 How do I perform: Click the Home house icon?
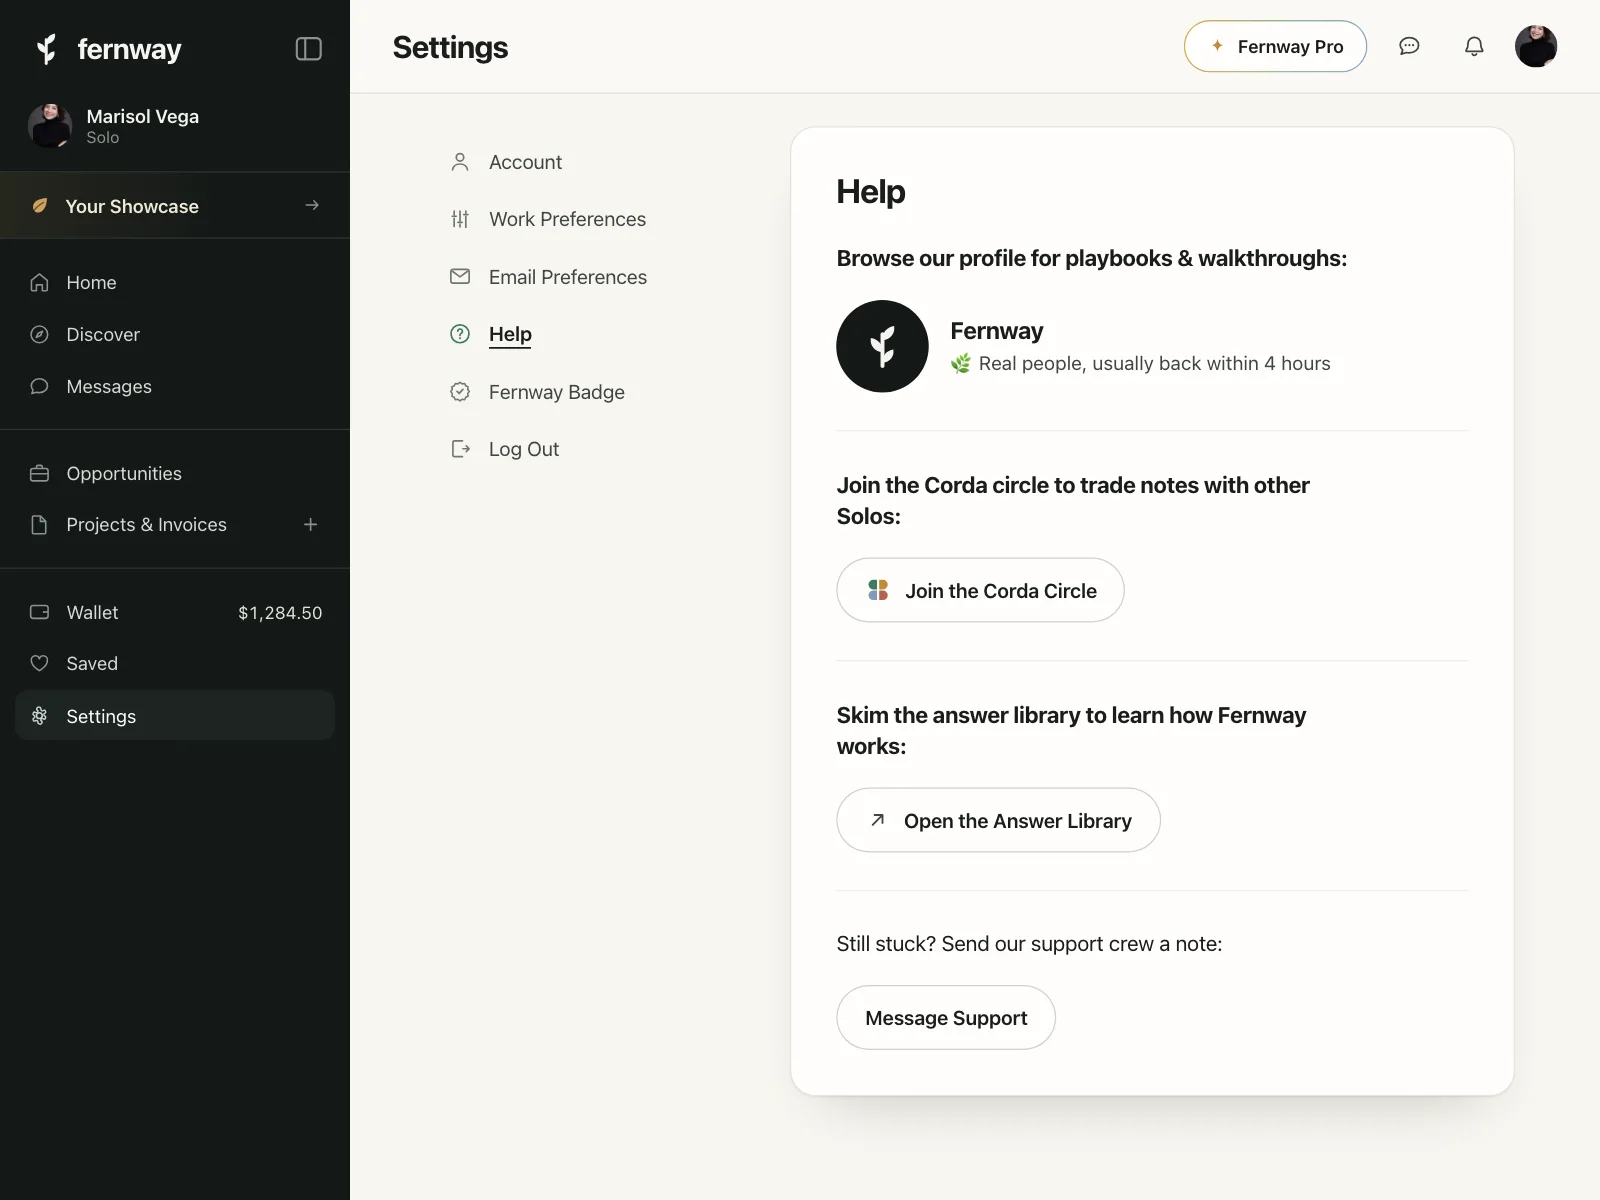pyautogui.click(x=39, y=283)
